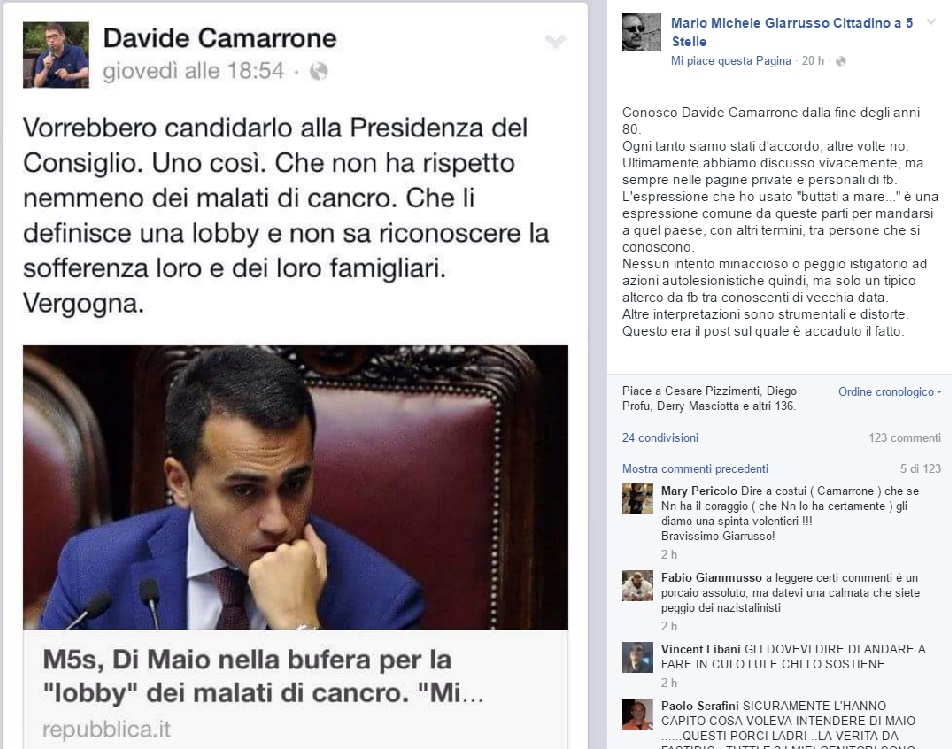Viewport: 952px width, 749px height.
Task: Click Paolo Serafini's comment avatar
Action: pyautogui.click(x=638, y=714)
